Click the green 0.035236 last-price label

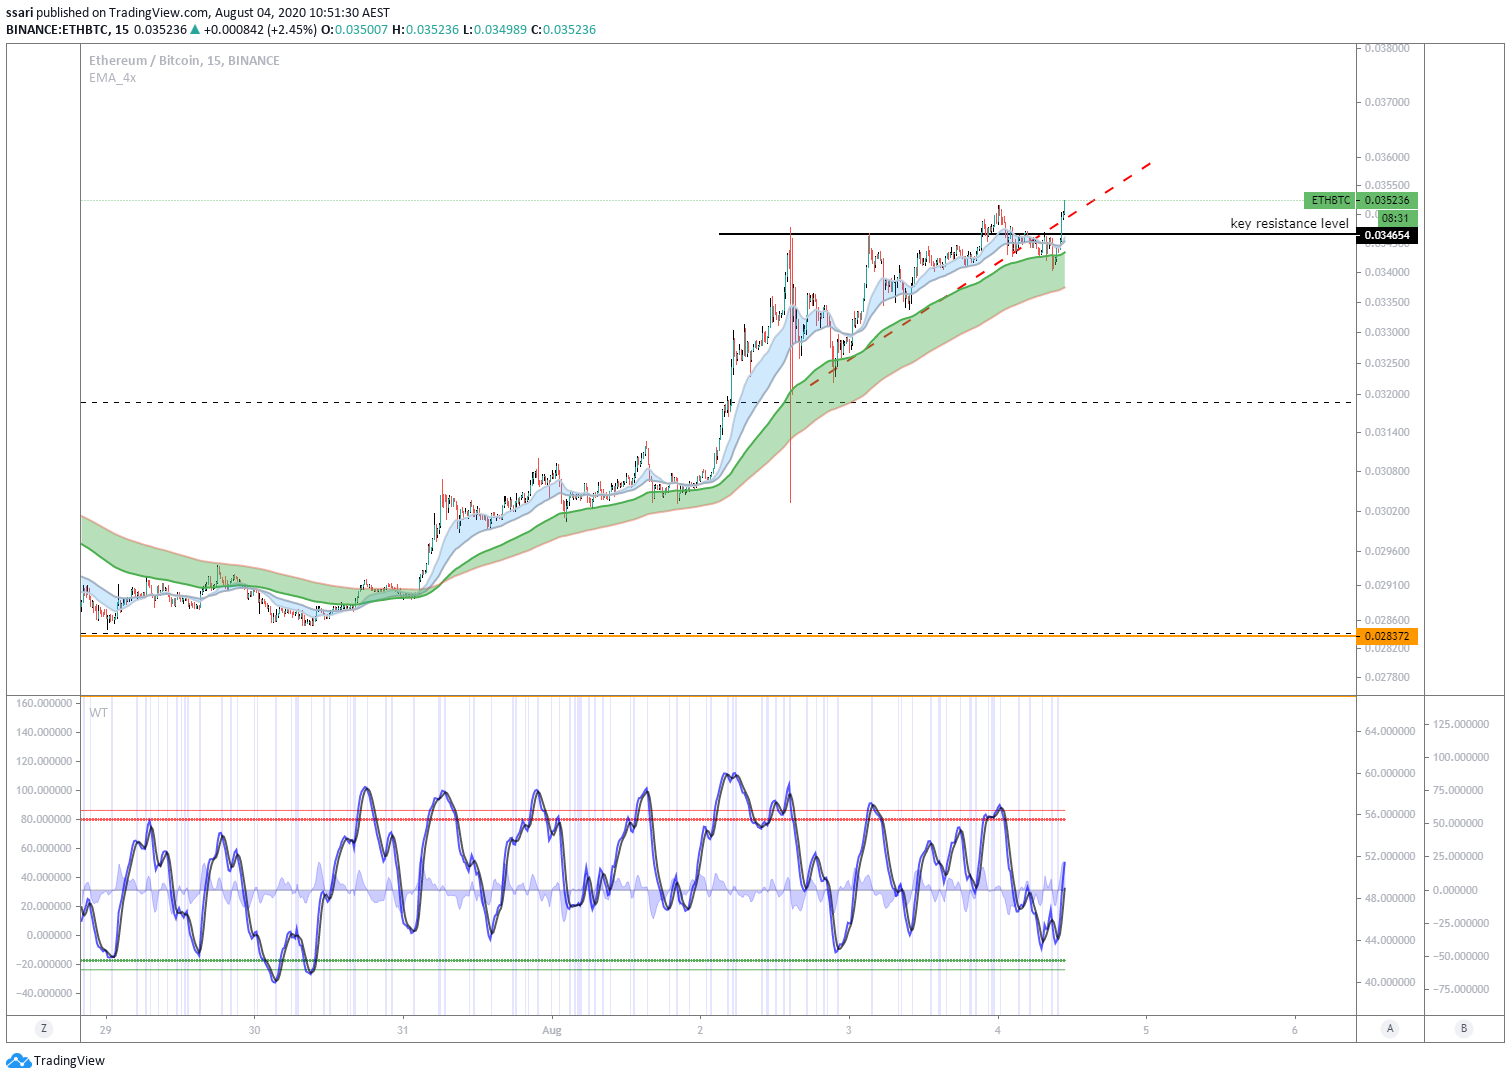pyautogui.click(x=1387, y=200)
